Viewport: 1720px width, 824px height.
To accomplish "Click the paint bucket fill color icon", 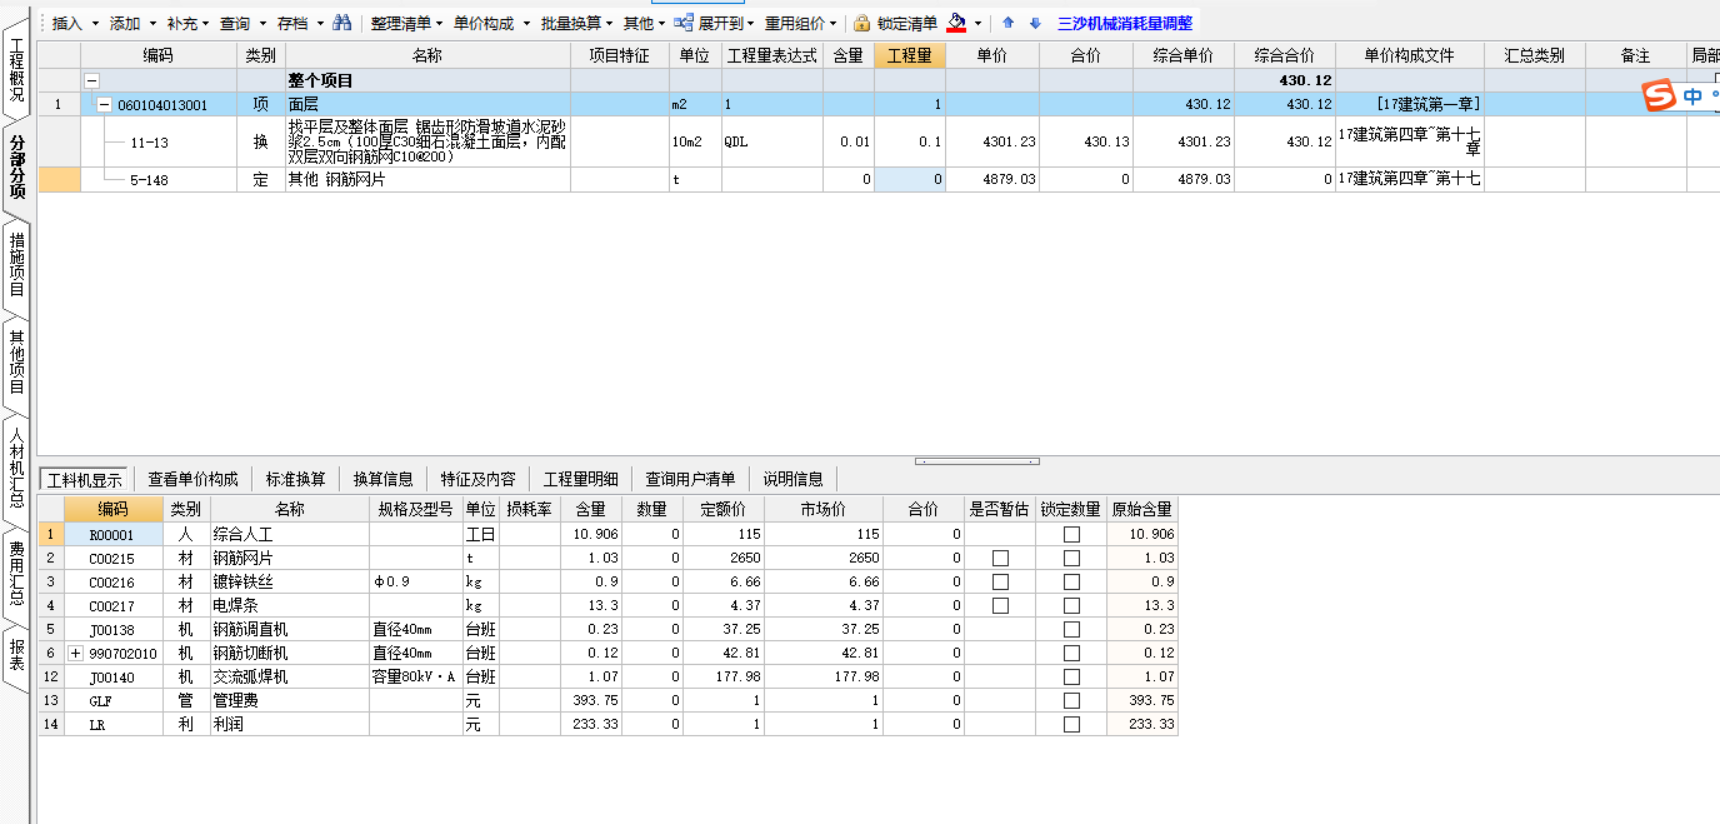I will click(x=957, y=22).
